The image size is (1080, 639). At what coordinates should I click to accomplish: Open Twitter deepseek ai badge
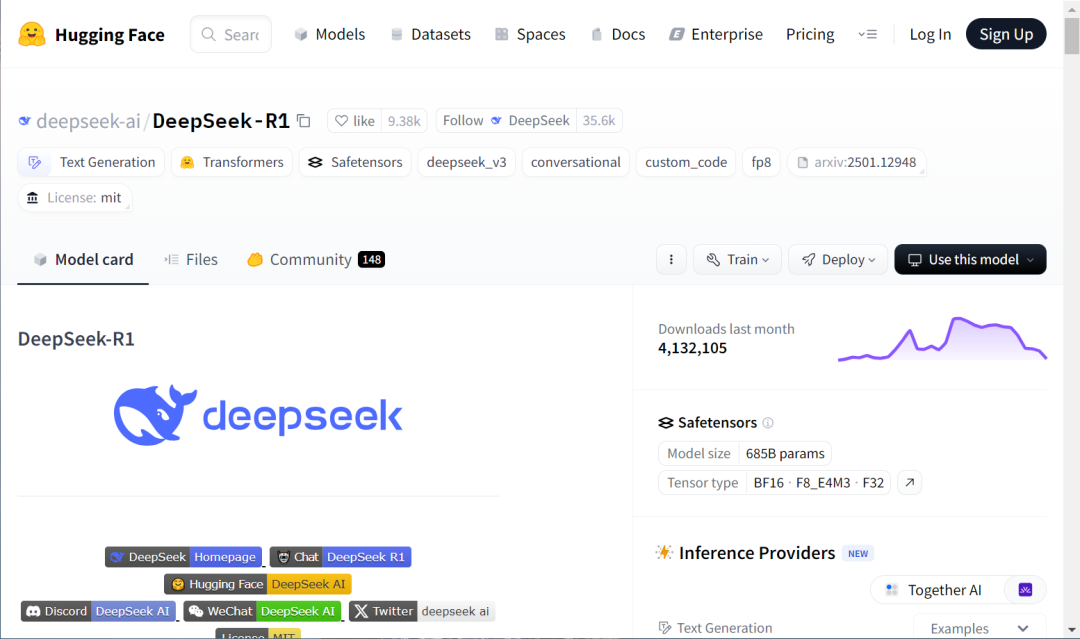(x=422, y=611)
